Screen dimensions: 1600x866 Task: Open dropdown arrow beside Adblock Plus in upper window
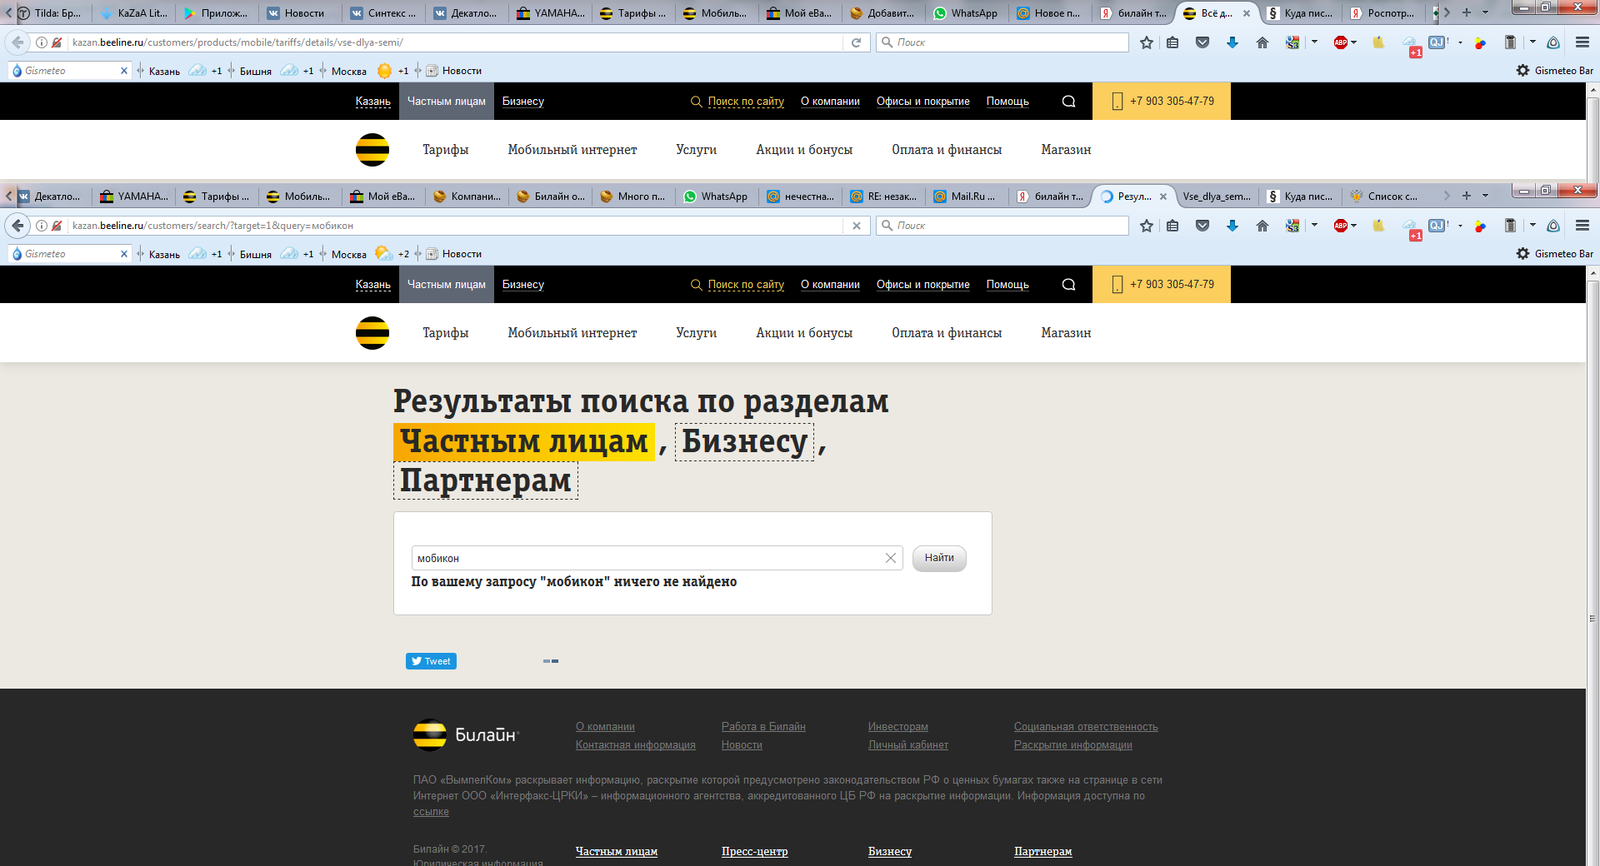pyautogui.click(x=1354, y=43)
